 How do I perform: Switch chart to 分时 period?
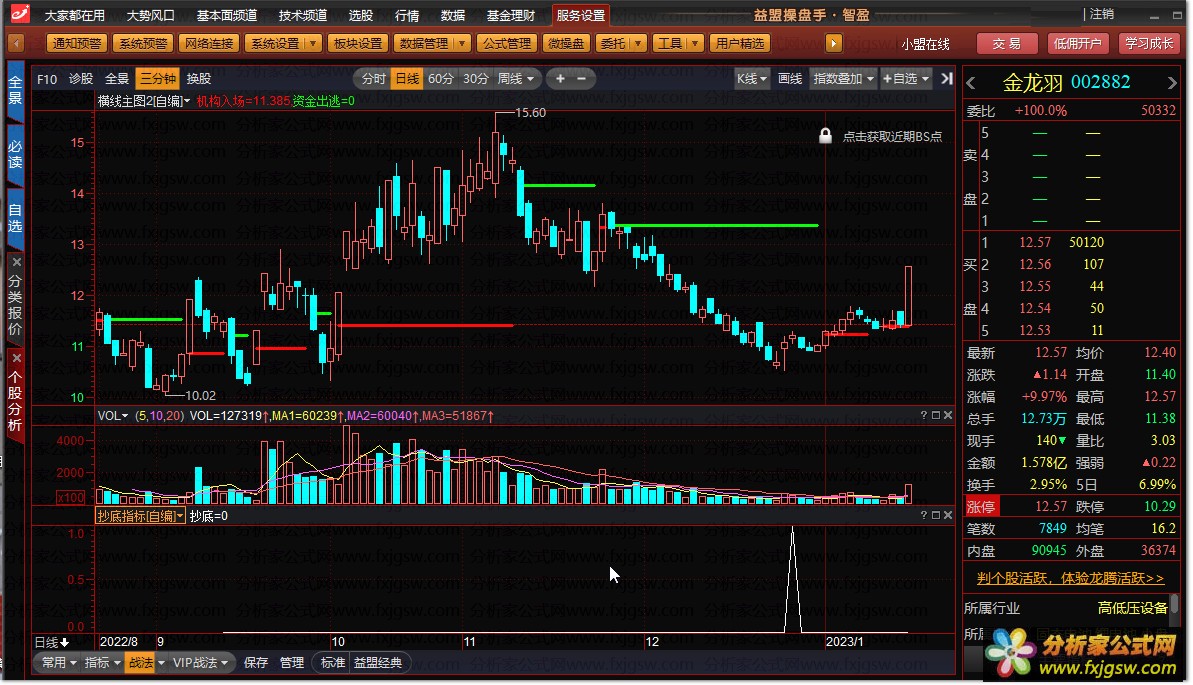374,78
